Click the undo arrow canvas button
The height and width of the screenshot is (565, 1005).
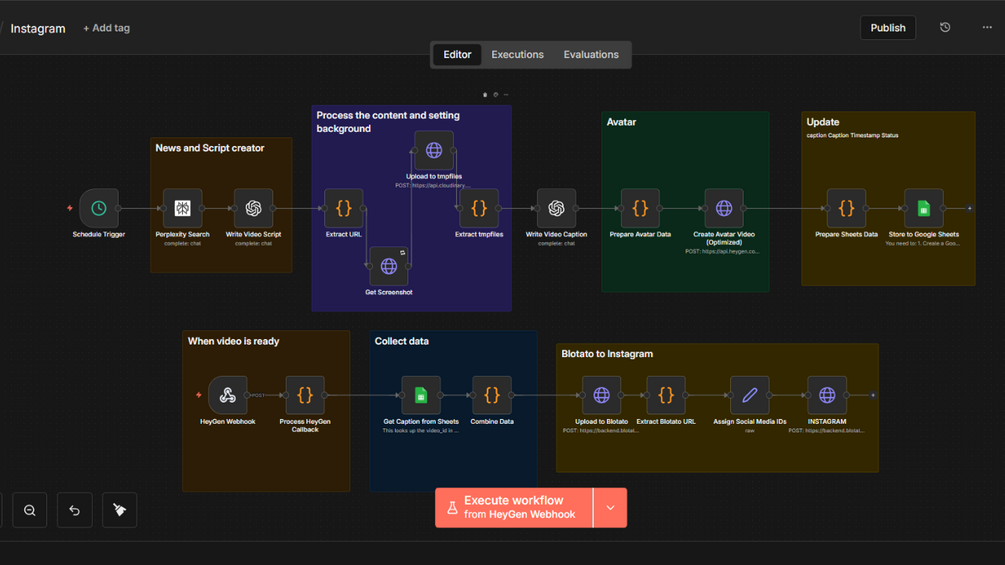click(x=74, y=510)
